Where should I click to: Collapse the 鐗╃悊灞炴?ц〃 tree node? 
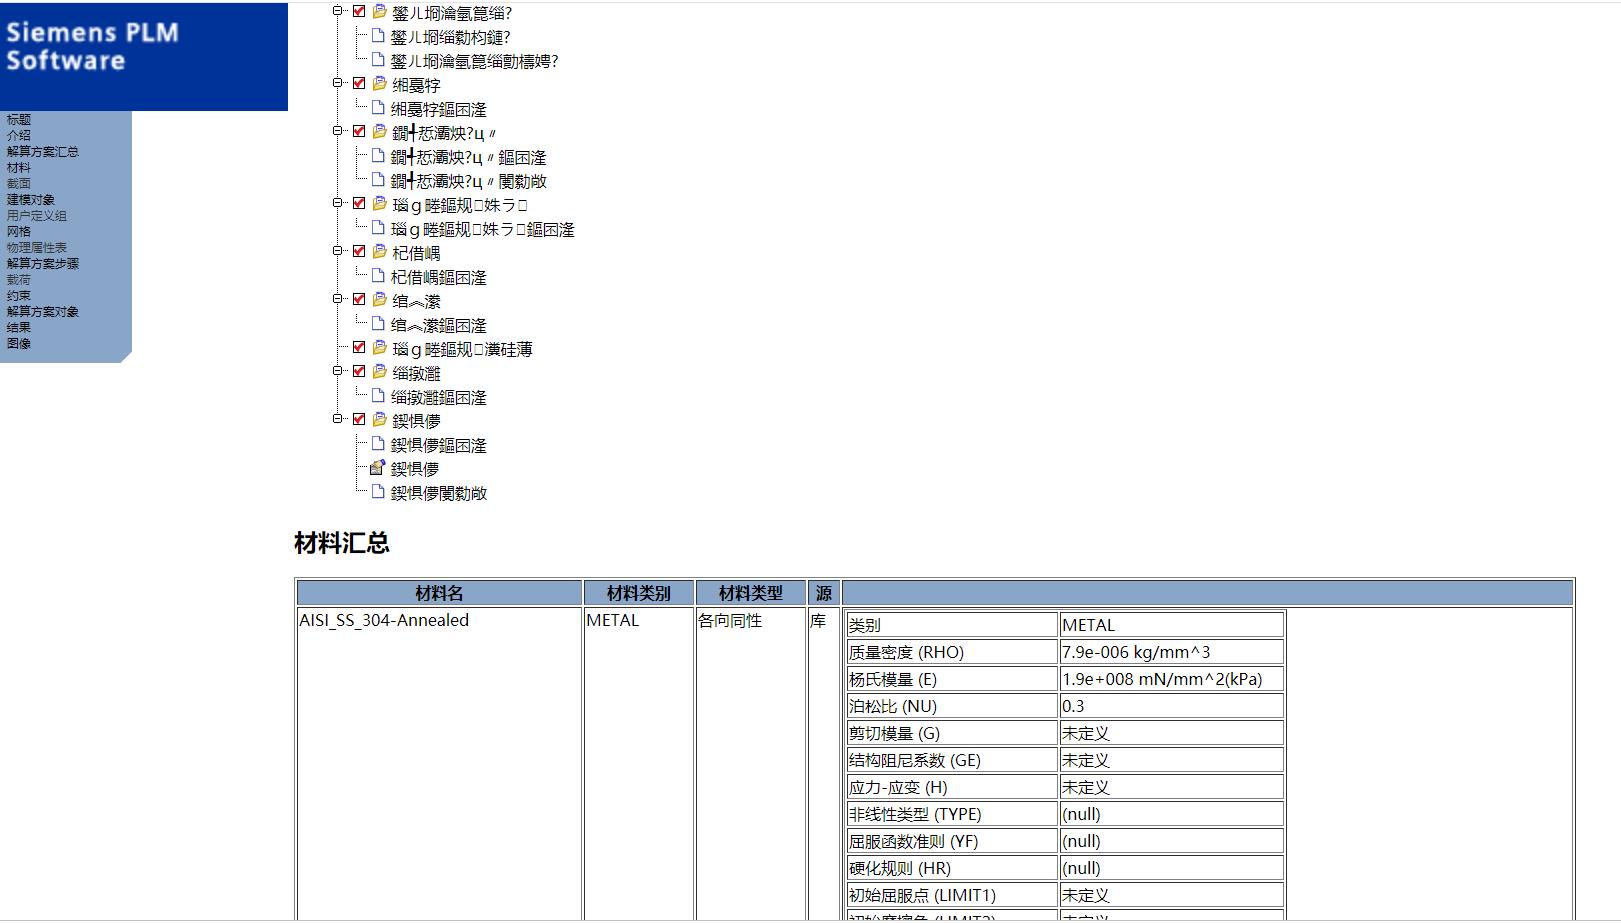point(338,131)
